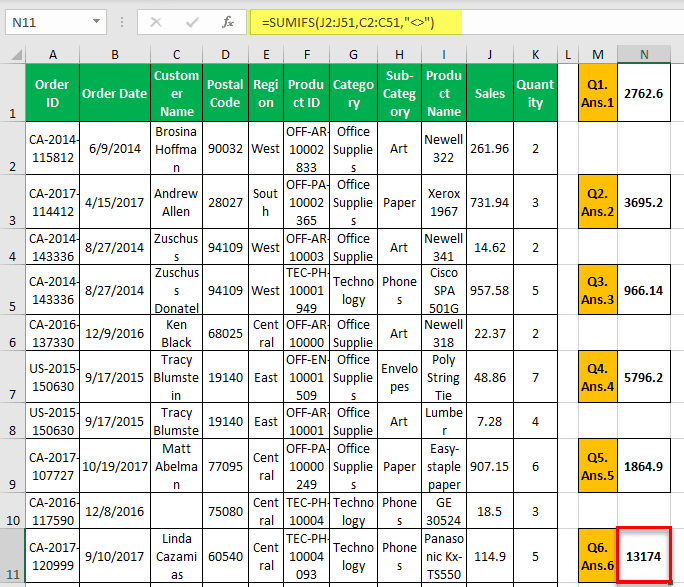Select column C header
The image size is (684, 587).
point(177,55)
